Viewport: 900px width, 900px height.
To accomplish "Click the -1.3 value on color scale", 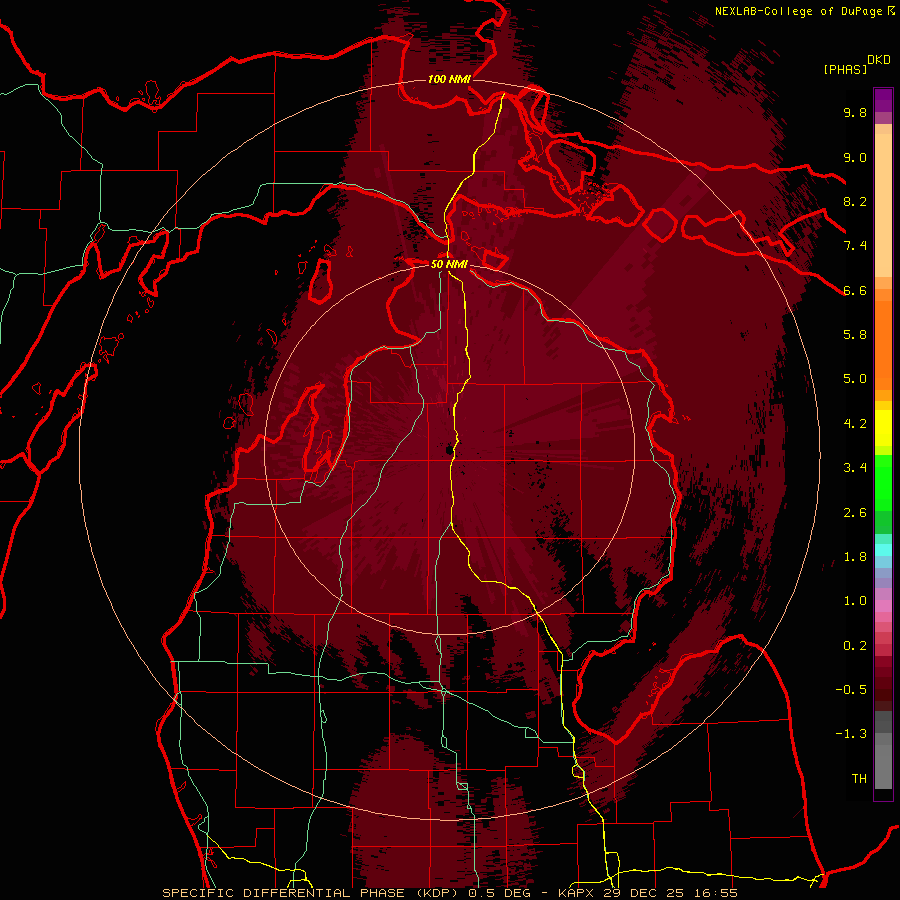I will point(851,734).
